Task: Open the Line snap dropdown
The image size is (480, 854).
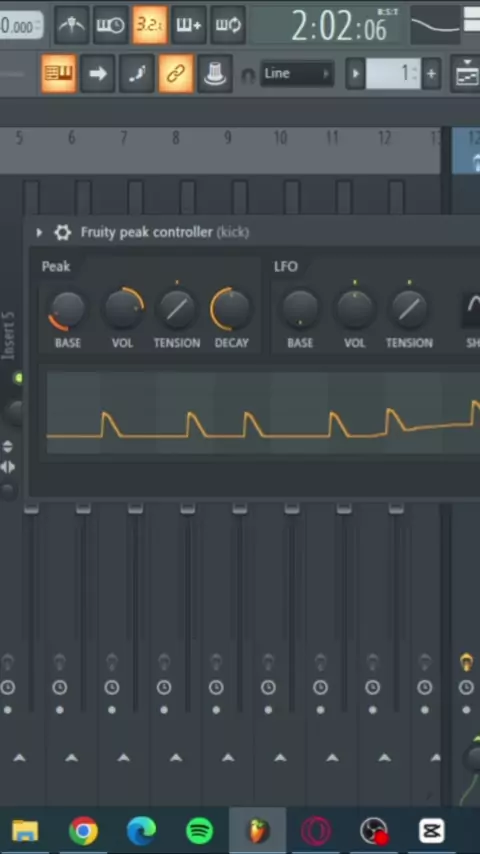Action: [296, 74]
